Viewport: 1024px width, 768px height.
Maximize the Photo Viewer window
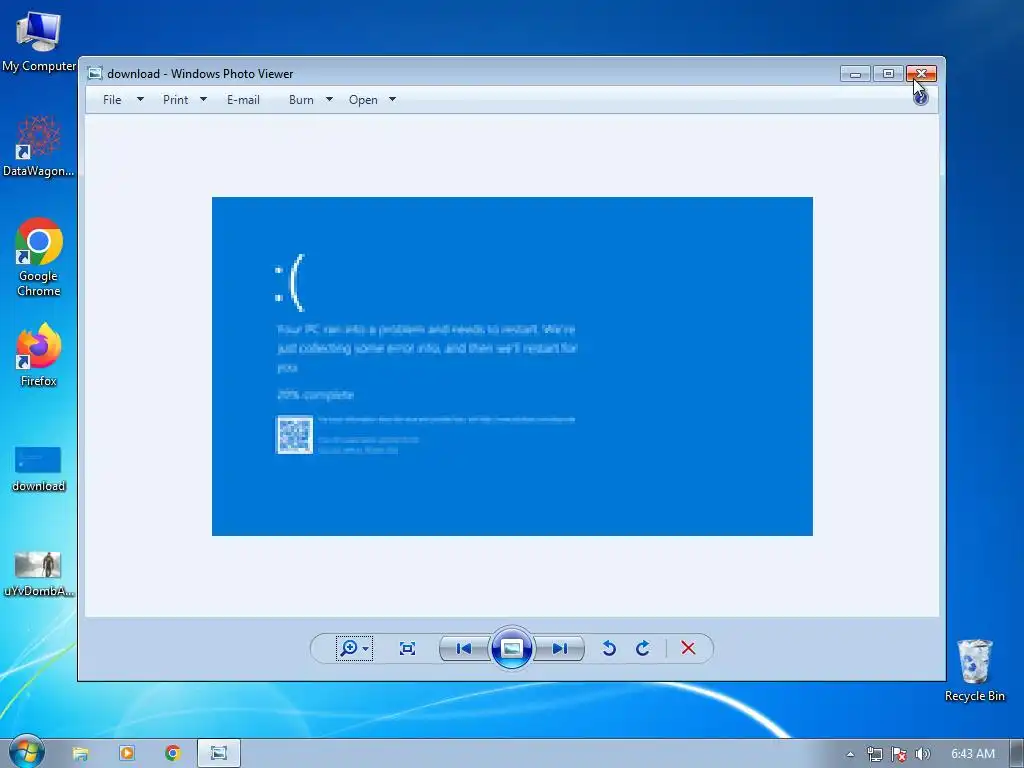(x=888, y=73)
